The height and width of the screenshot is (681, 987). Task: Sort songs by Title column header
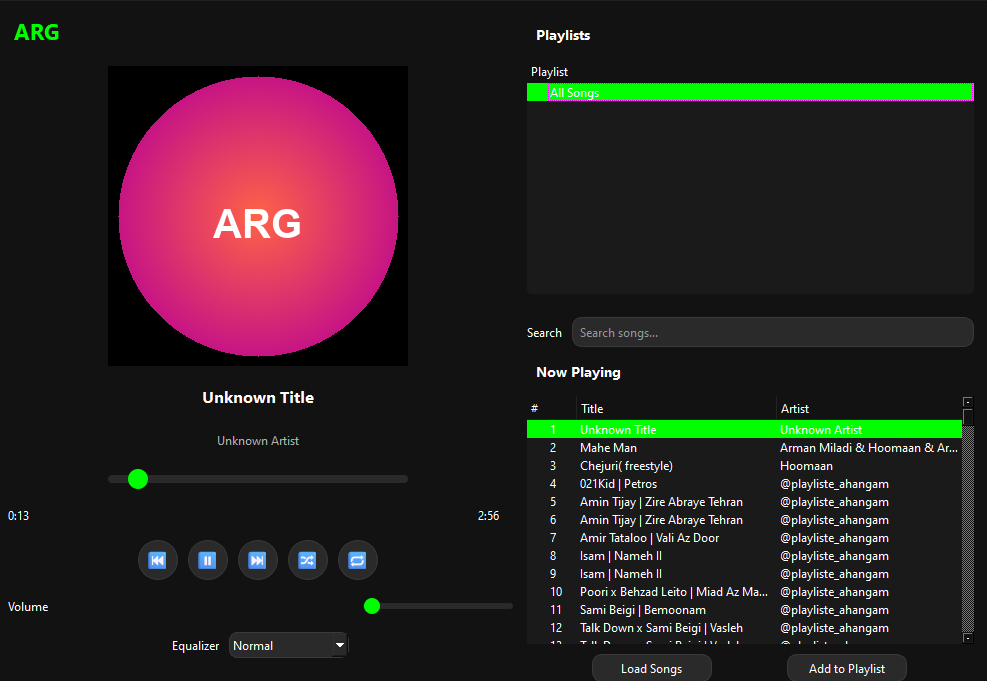[676, 408]
